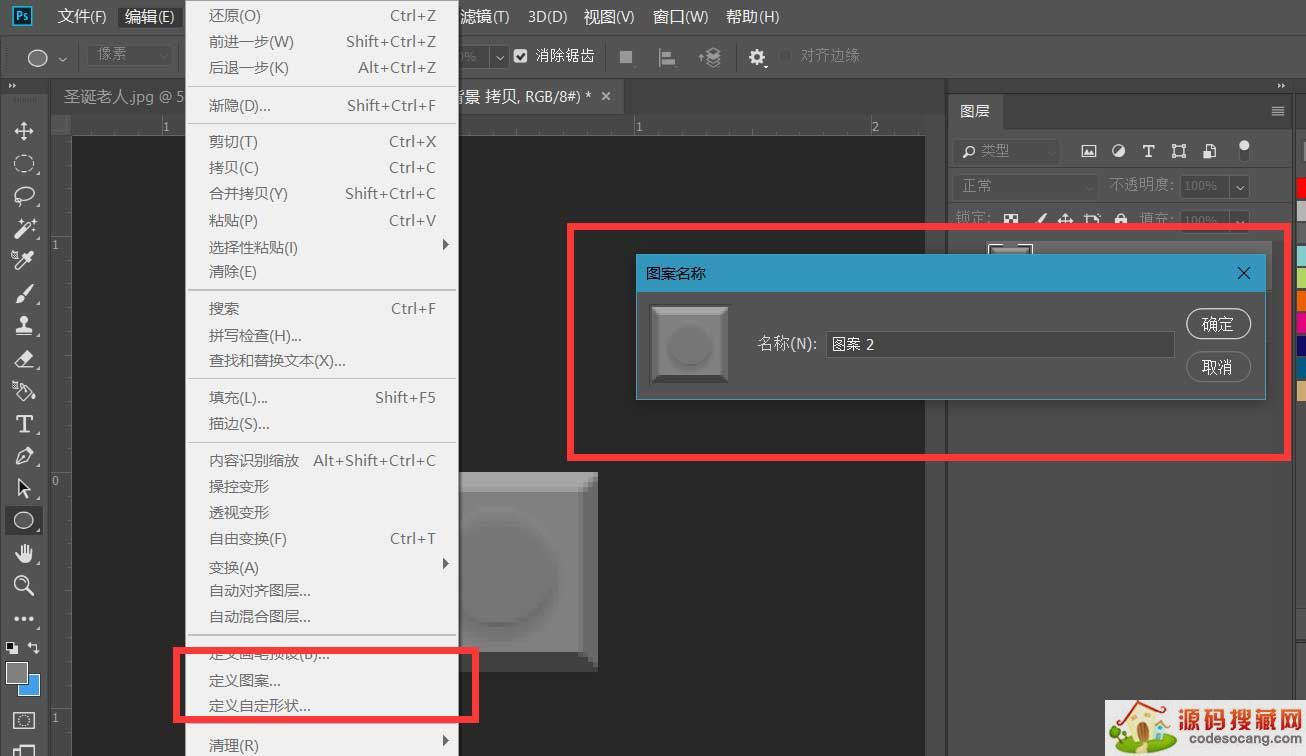Collapse the Layers panel dock double arrows
Image resolution: width=1306 pixels, height=756 pixels.
[x=1281, y=87]
